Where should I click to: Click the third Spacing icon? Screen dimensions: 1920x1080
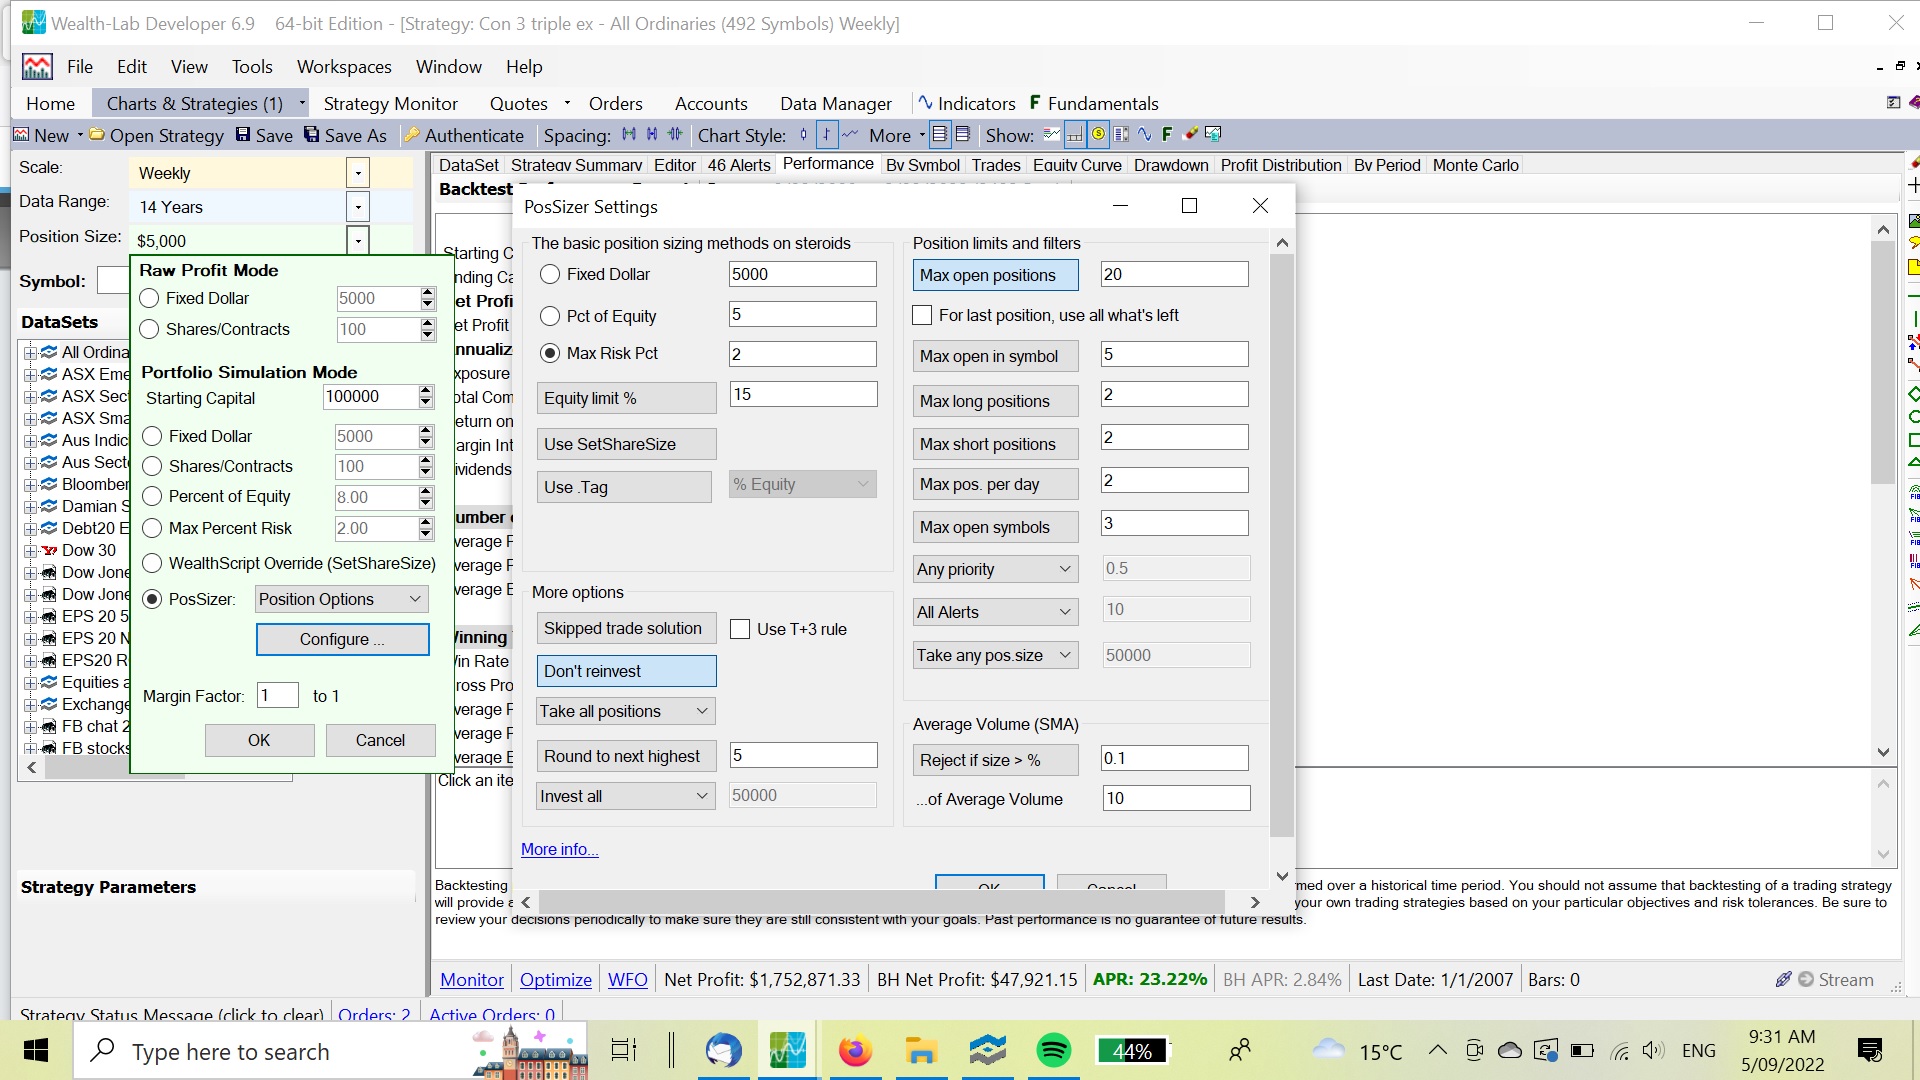(675, 134)
